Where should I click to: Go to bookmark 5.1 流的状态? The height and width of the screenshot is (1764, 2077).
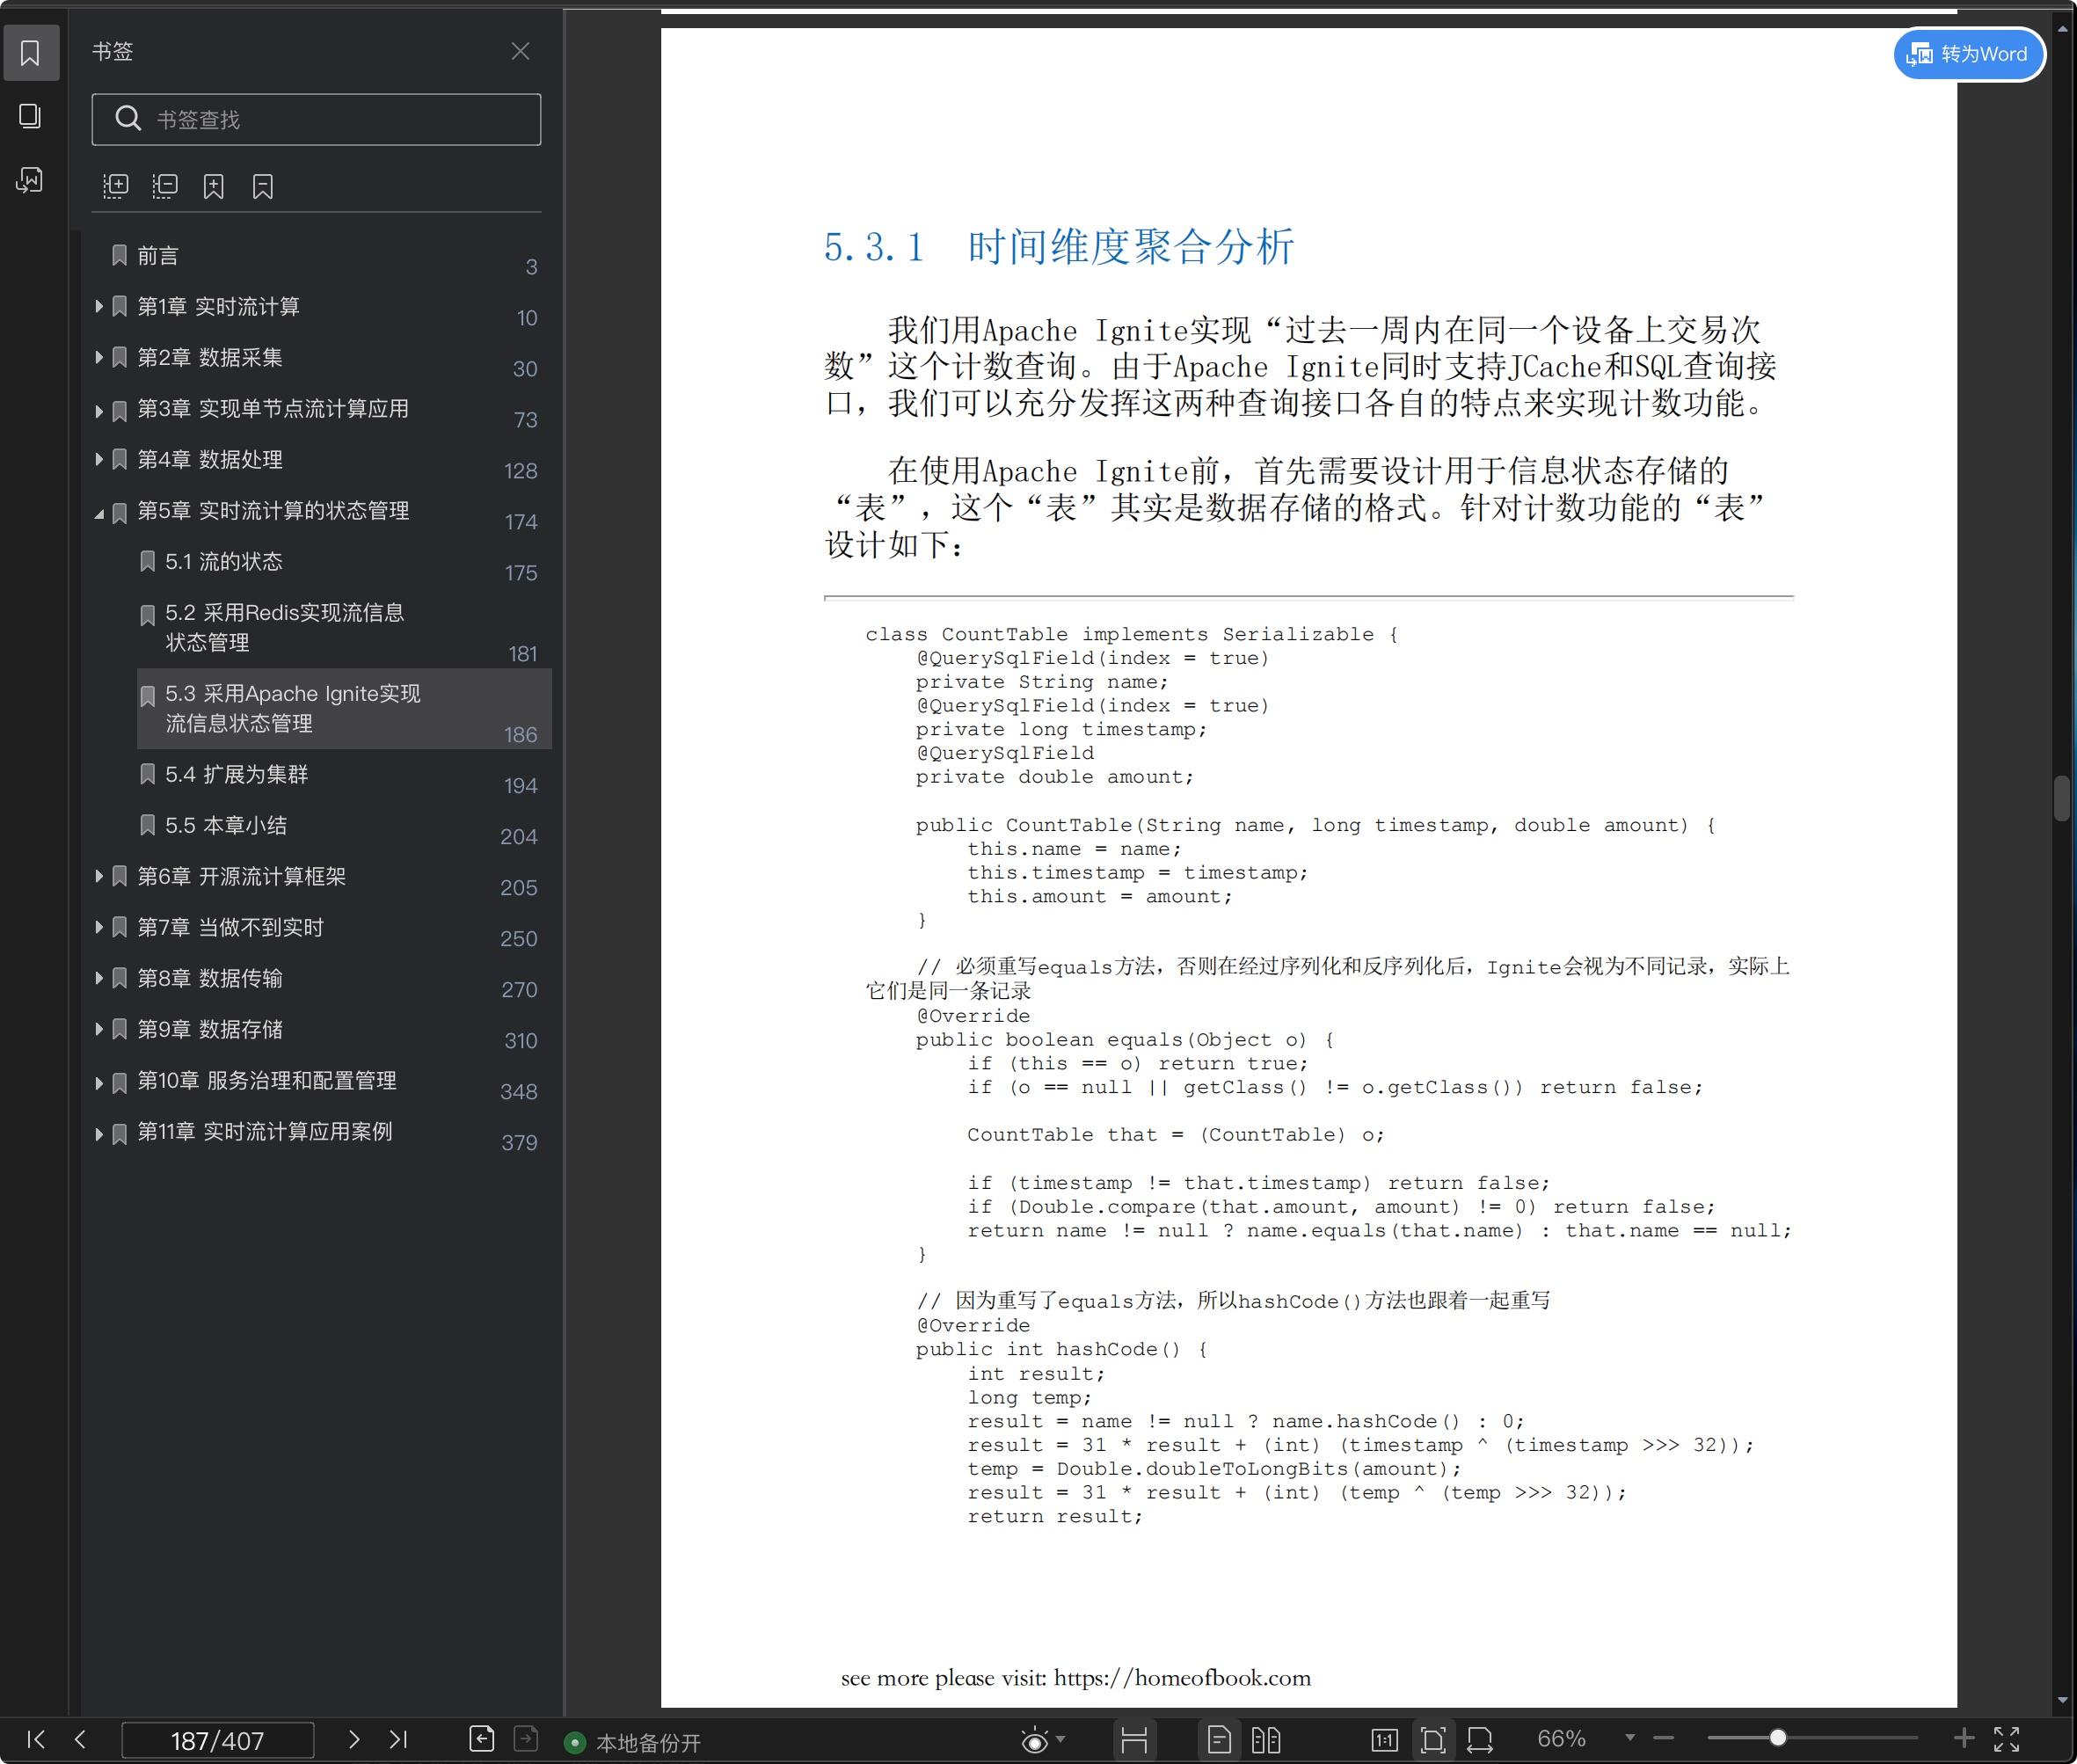[223, 562]
